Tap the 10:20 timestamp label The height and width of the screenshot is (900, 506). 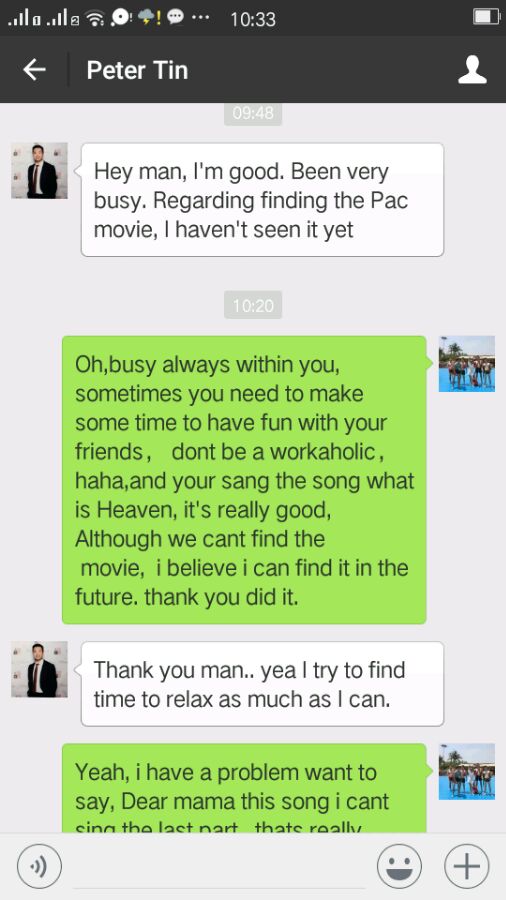click(253, 305)
